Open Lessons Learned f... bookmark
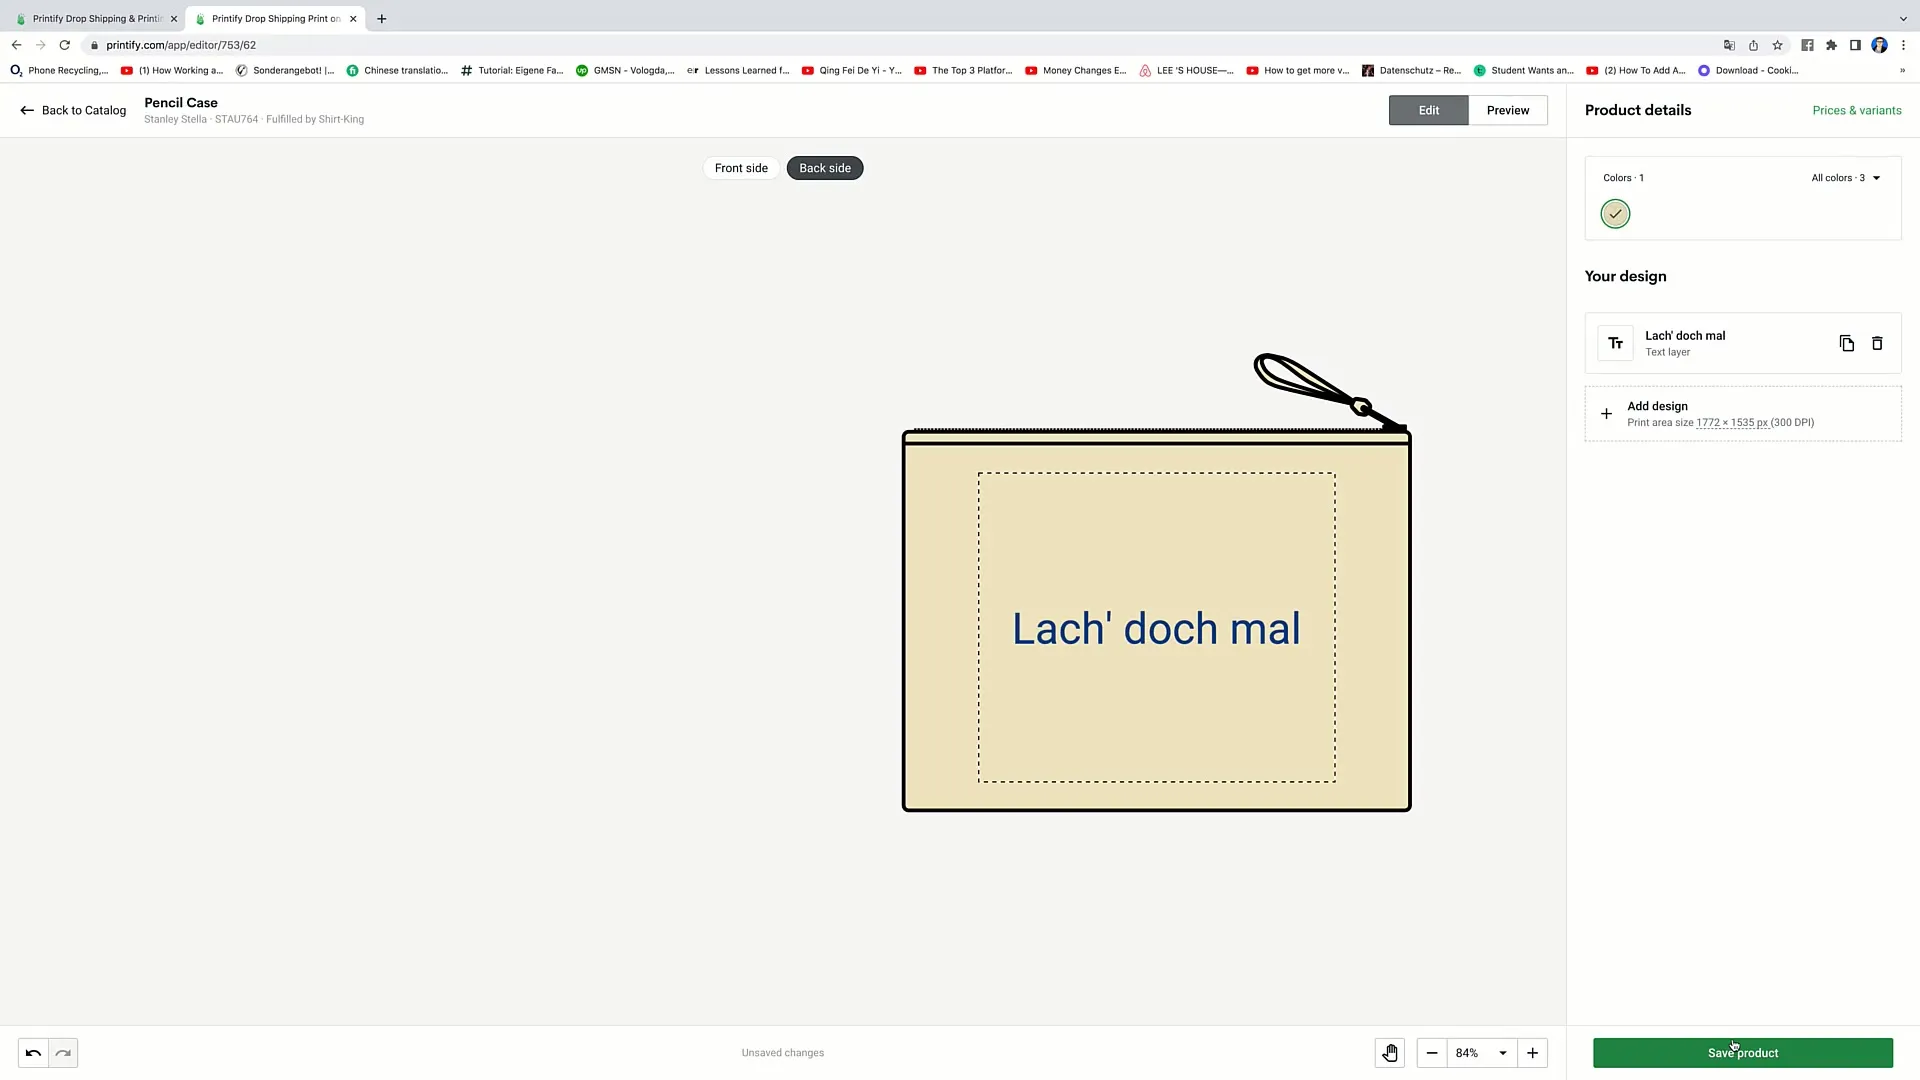Screen dimensions: 1920x1080 [738, 70]
